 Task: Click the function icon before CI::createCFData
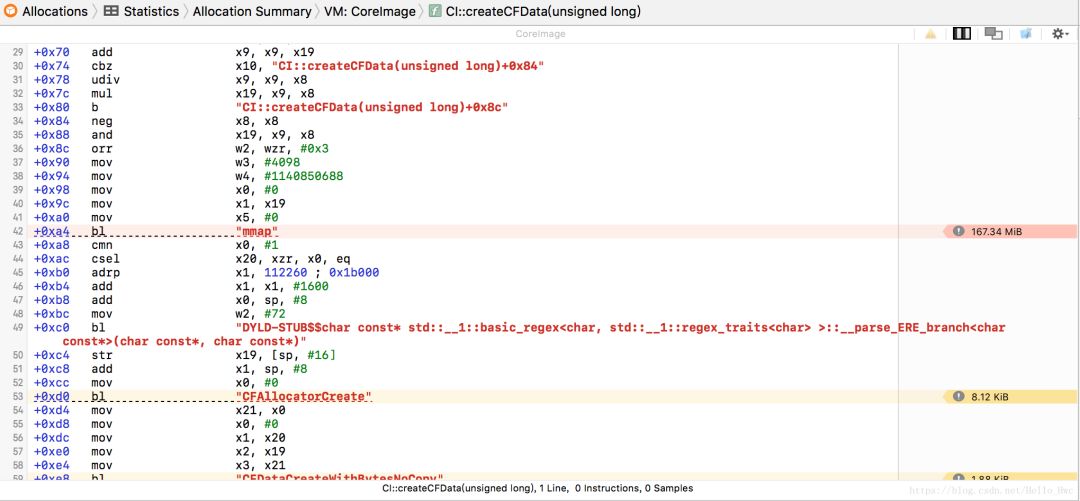pyautogui.click(x=435, y=12)
